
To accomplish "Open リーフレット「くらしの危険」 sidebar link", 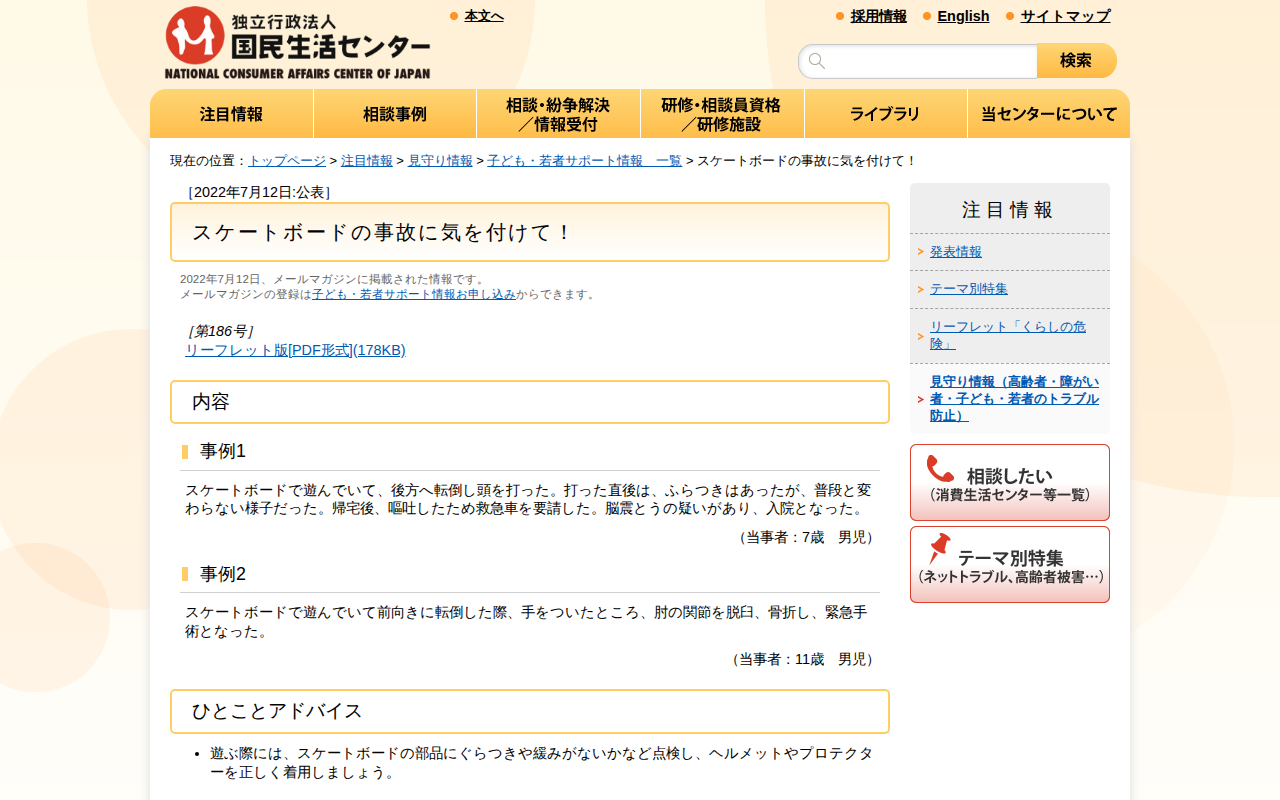I will pos(1008,335).
